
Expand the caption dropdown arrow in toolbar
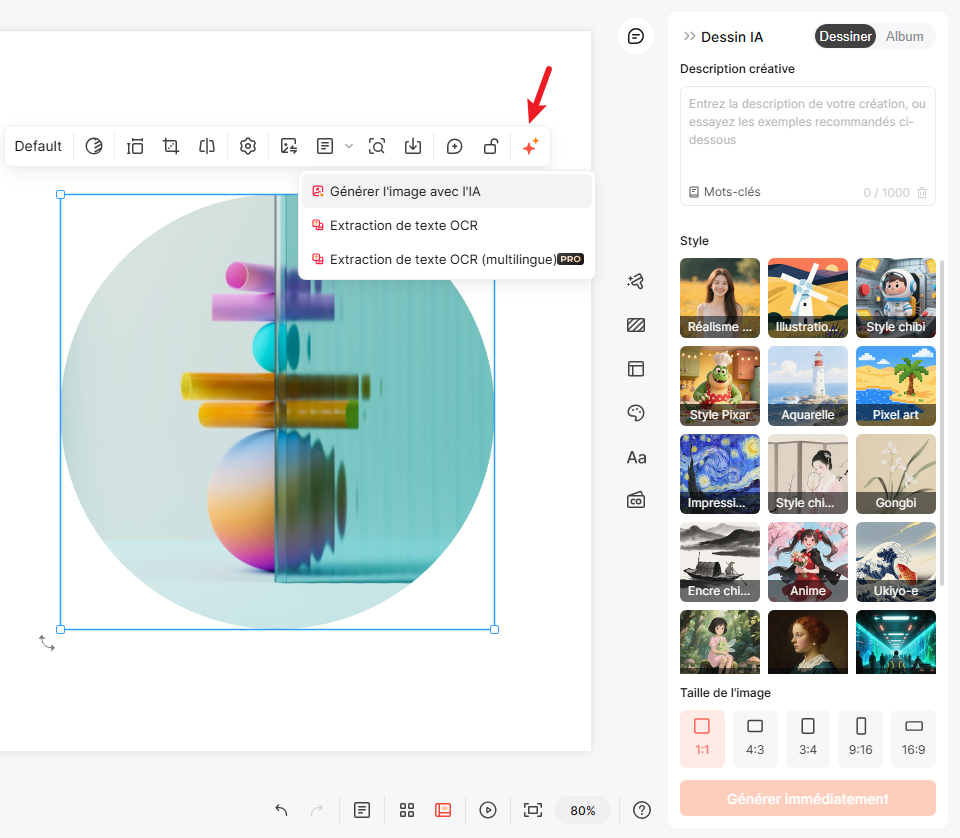coord(349,146)
